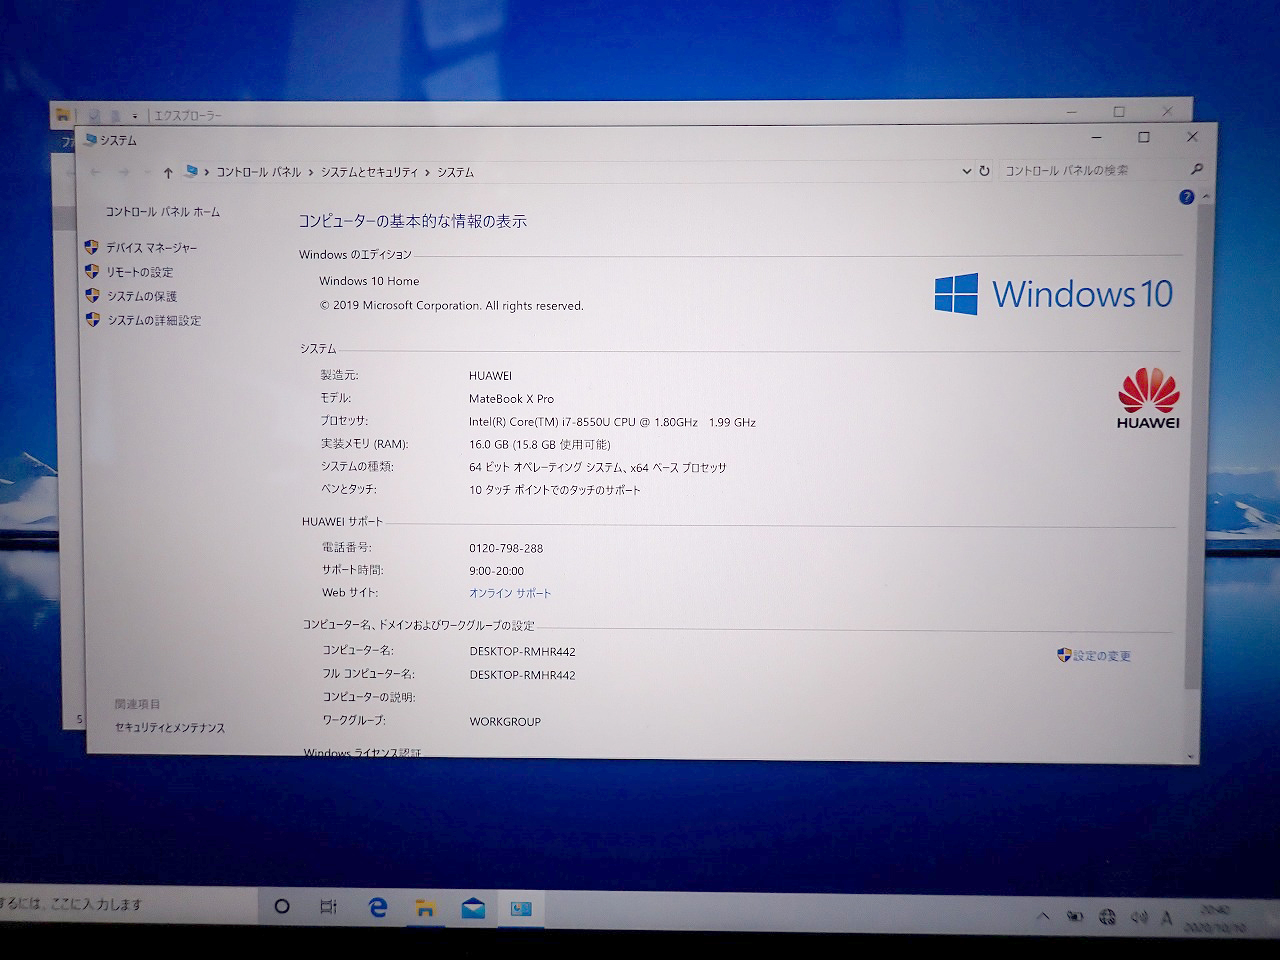Close the Explorer window behind
This screenshot has height=960, width=1280.
(x=1167, y=111)
